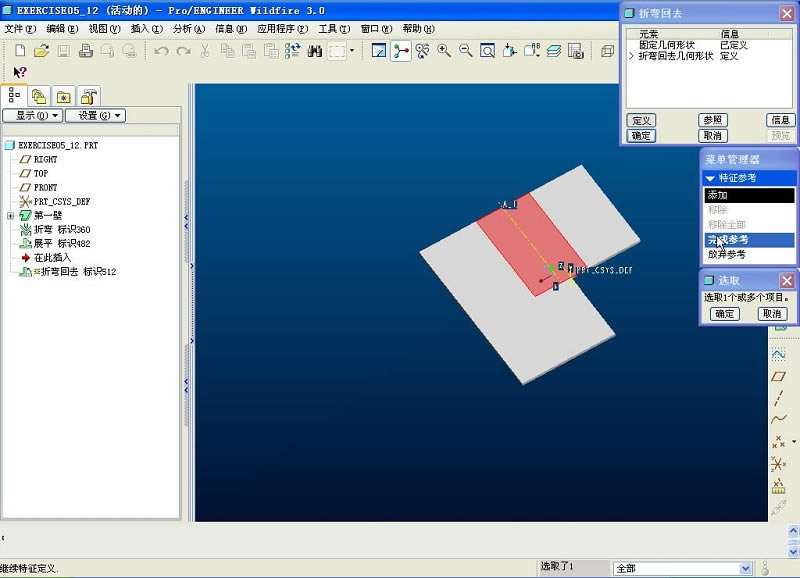
Task: Click the binoculars Find icon
Action: tap(314, 51)
